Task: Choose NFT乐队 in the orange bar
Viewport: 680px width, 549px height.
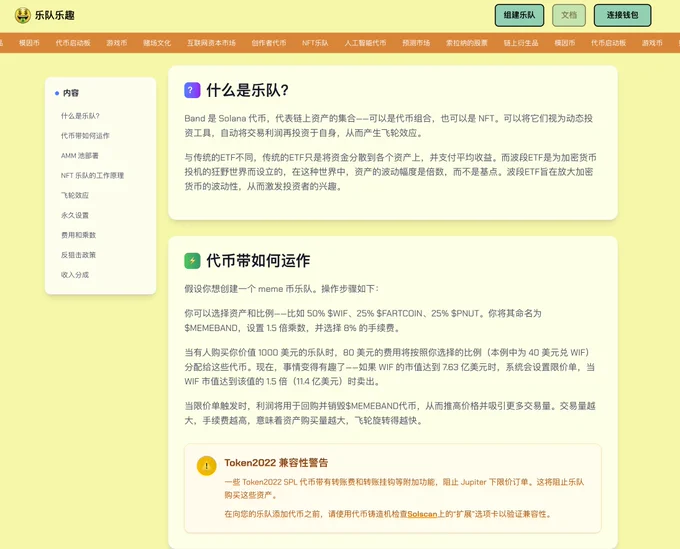Action: 315,43
